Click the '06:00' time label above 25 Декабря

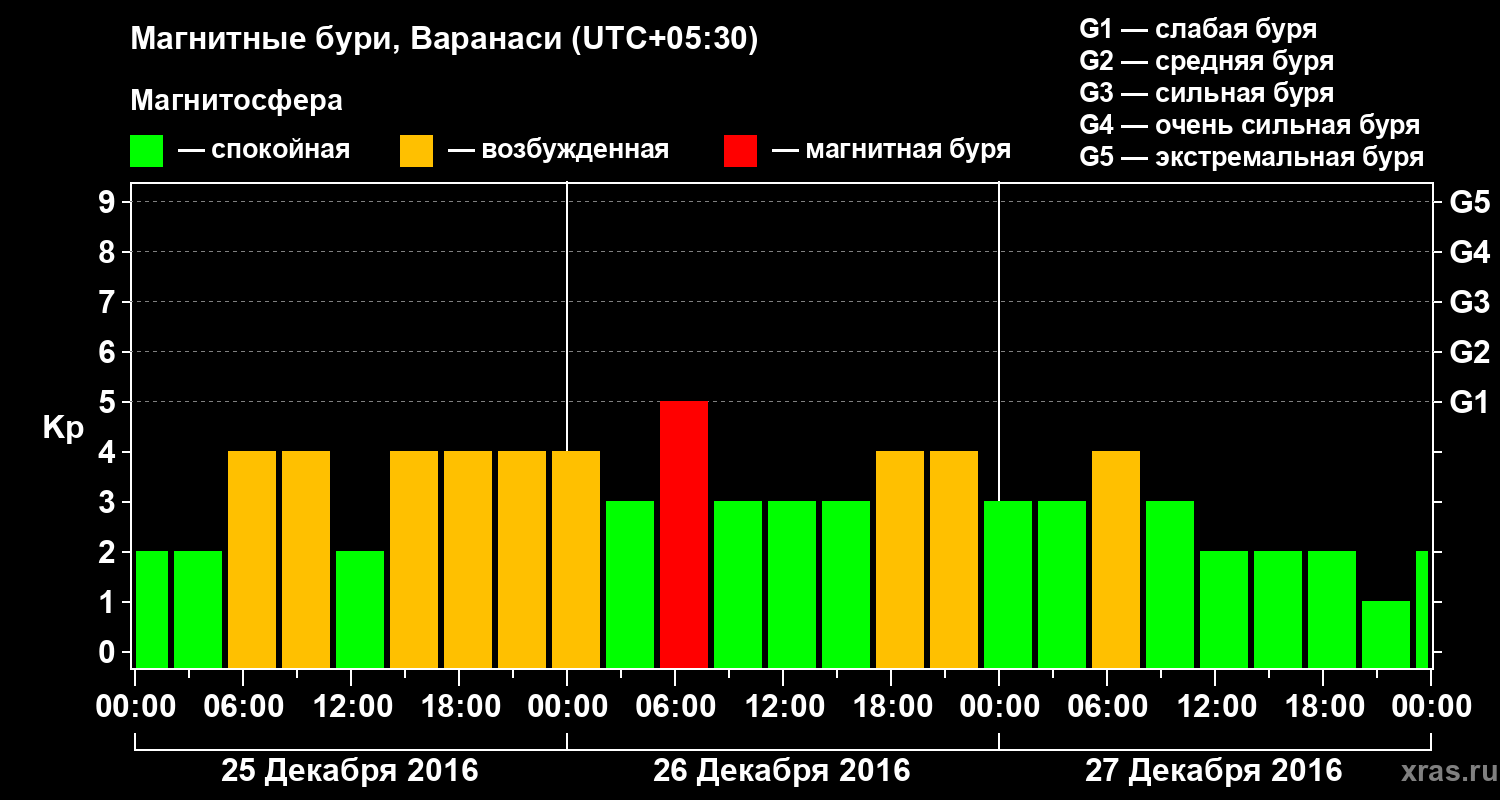tap(243, 706)
